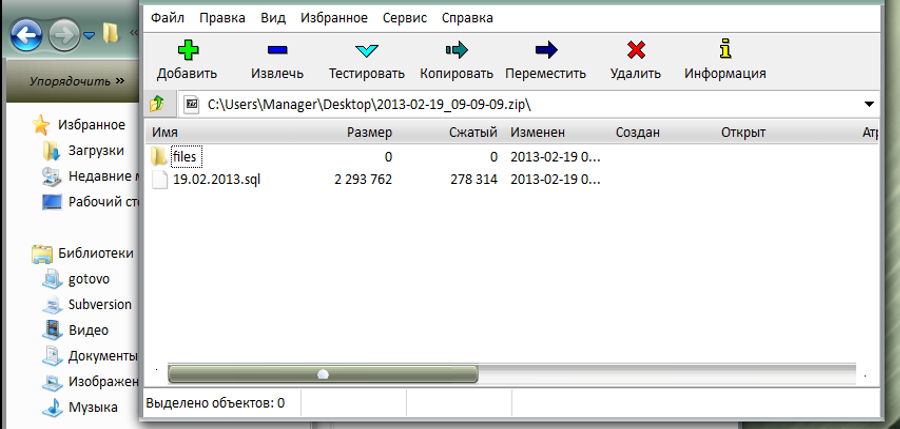Sort by Открыт column header
This screenshot has height=429, width=900.
coord(743,133)
